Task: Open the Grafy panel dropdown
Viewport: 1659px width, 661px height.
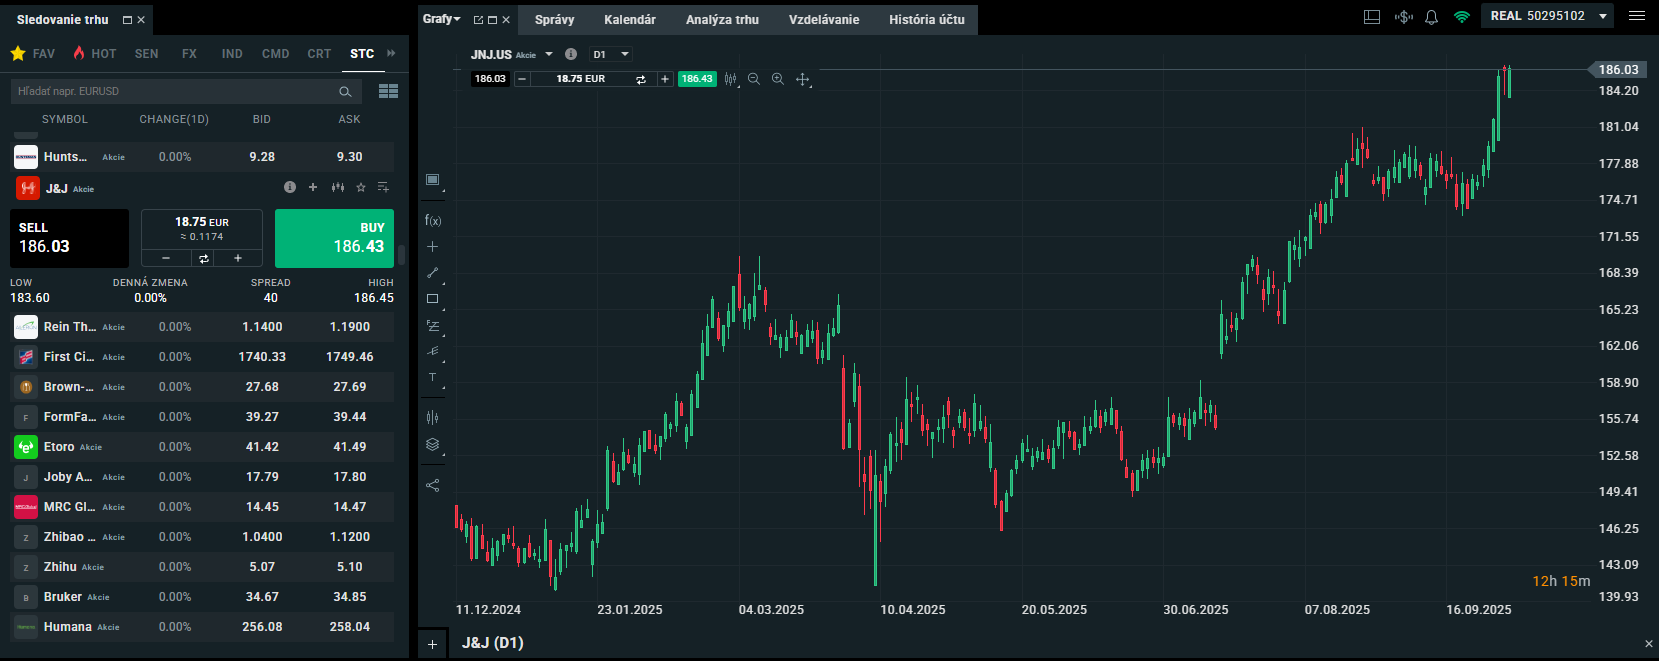Action: tap(441, 19)
